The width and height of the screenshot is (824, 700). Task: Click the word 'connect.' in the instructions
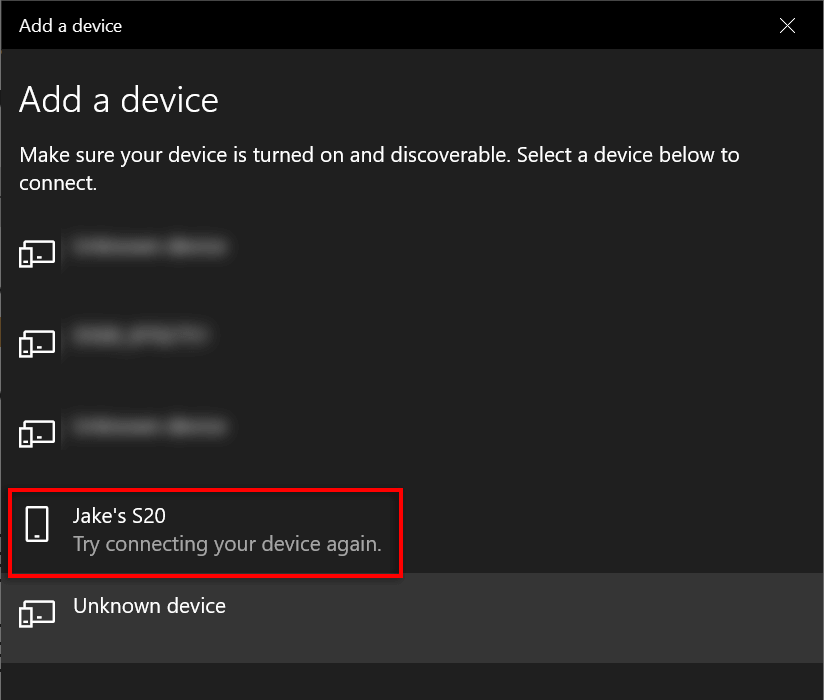[x=58, y=183]
